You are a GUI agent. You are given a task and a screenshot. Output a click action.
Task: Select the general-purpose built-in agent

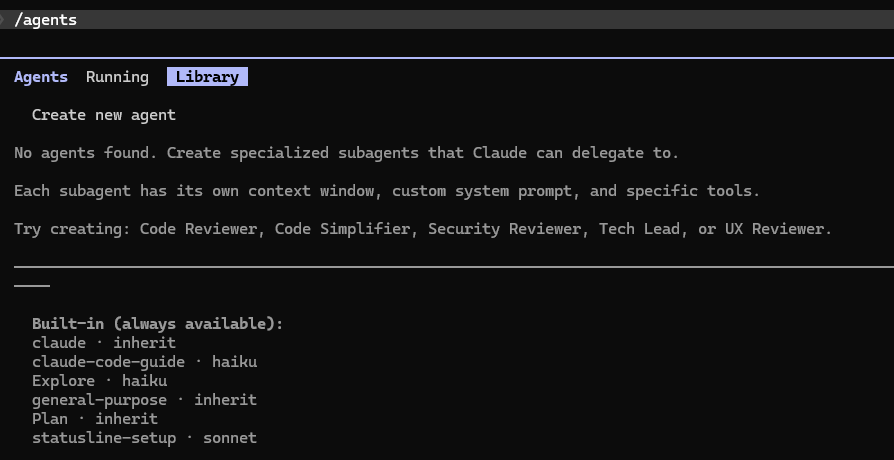coord(144,400)
